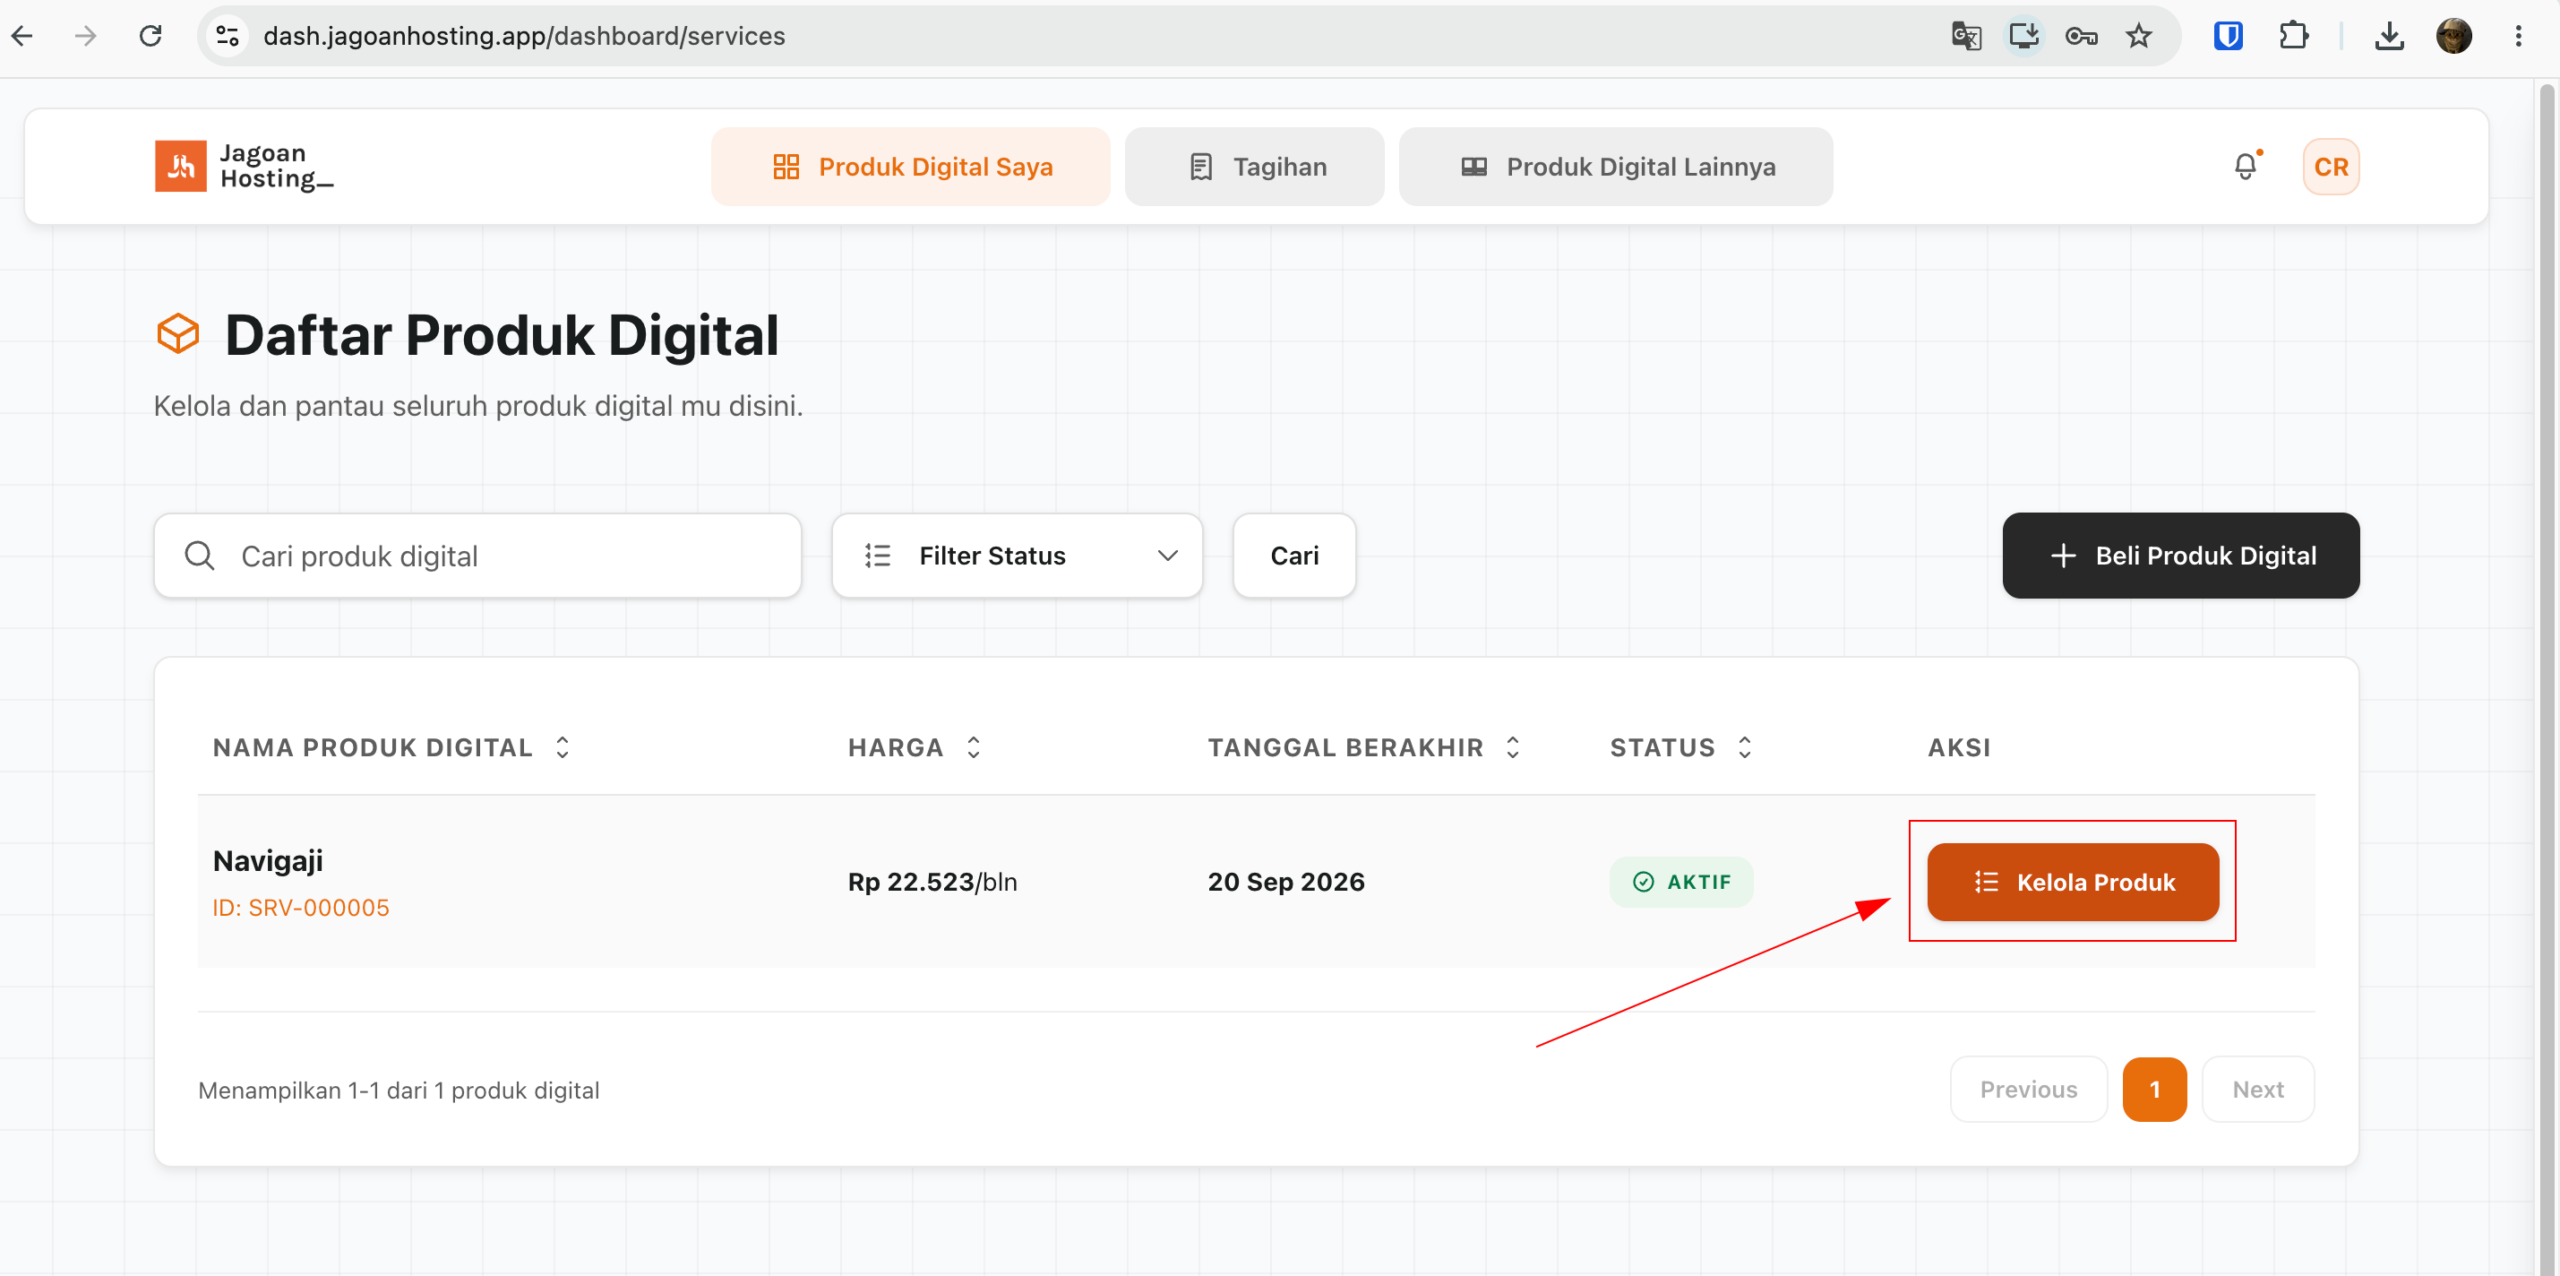
Task: Expand the Filter Status dropdown
Action: (1017, 556)
